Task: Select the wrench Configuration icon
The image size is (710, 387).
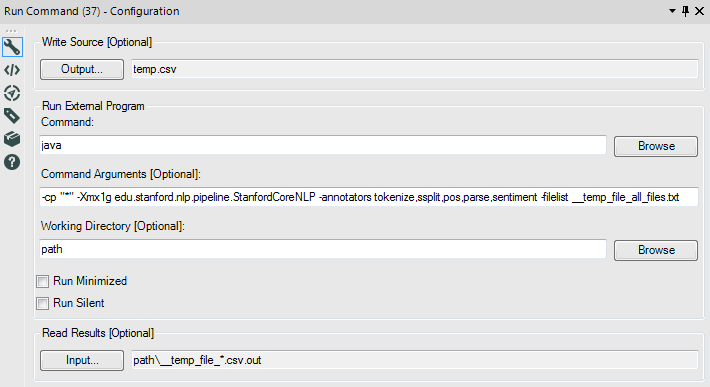Action: point(12,47)
